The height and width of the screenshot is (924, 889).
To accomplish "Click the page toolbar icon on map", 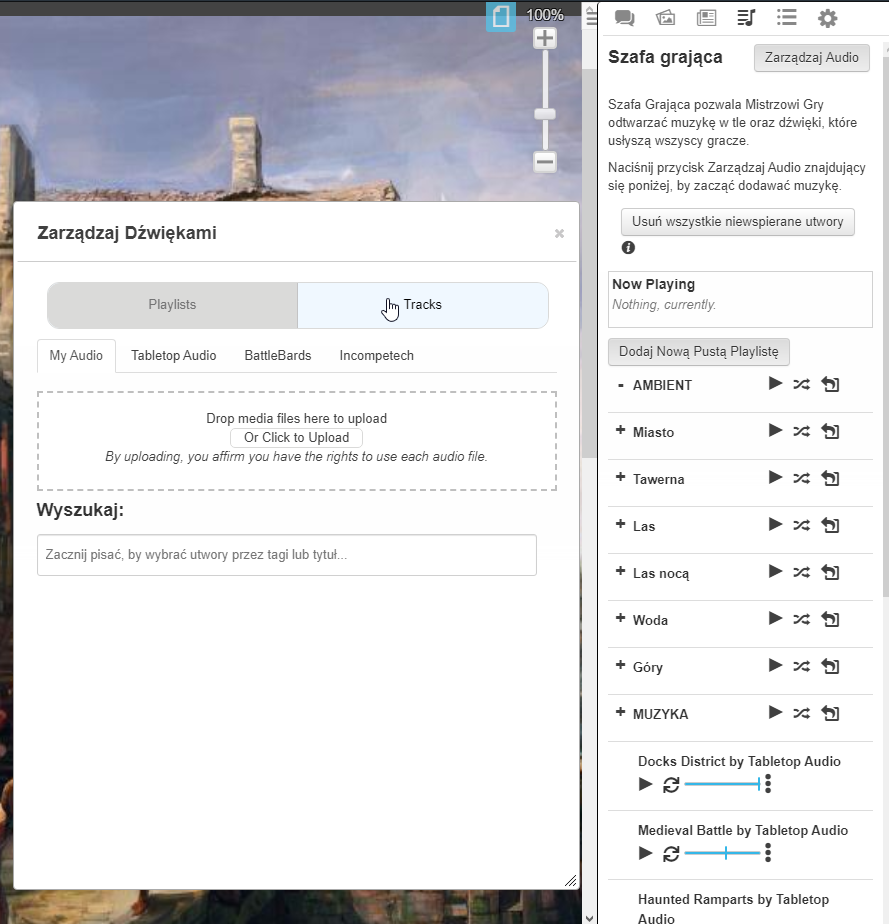I will 501,16.
